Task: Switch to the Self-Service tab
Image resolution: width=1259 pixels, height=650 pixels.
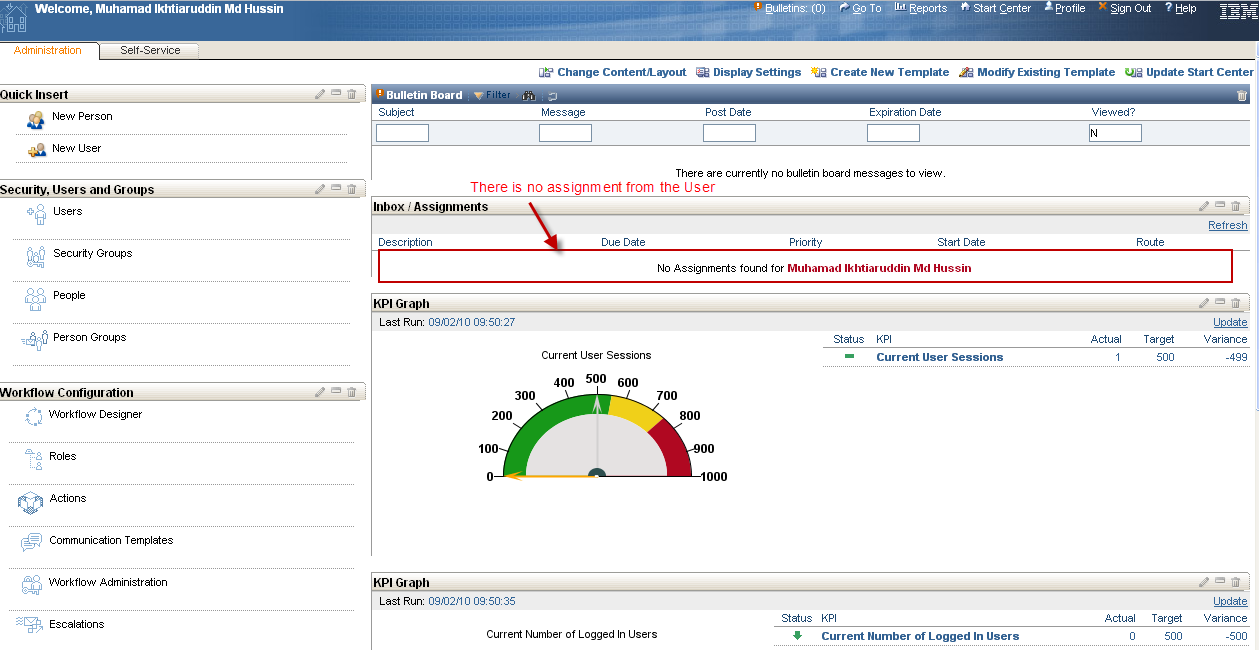Action: click(148, 49)
